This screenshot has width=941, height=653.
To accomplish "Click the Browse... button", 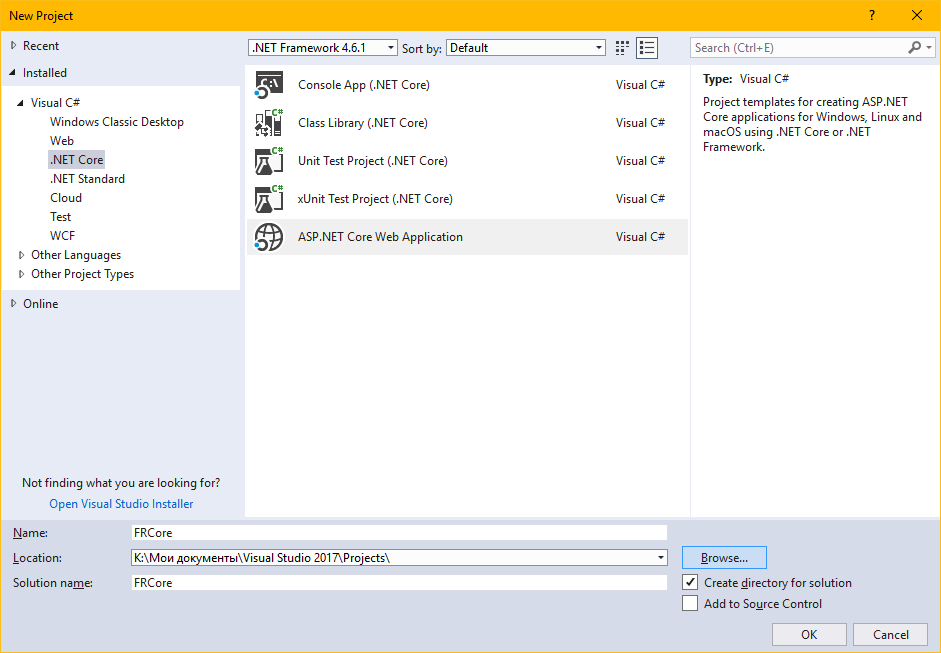I will point(724,558).
